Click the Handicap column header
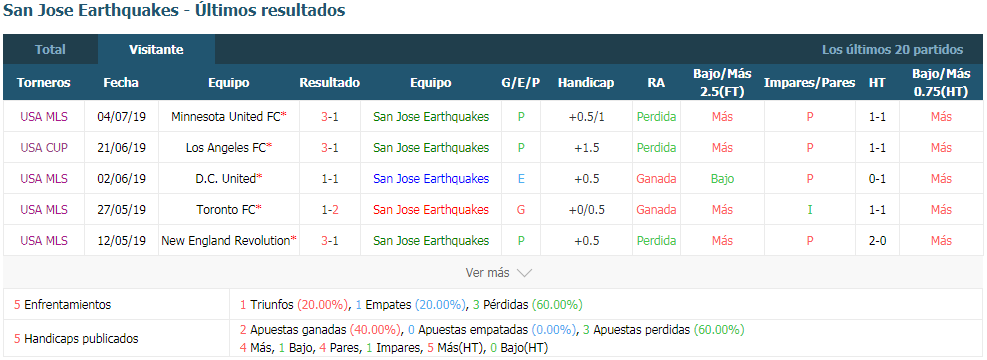This screenshot has width=987, height=360. pos(586,82)
